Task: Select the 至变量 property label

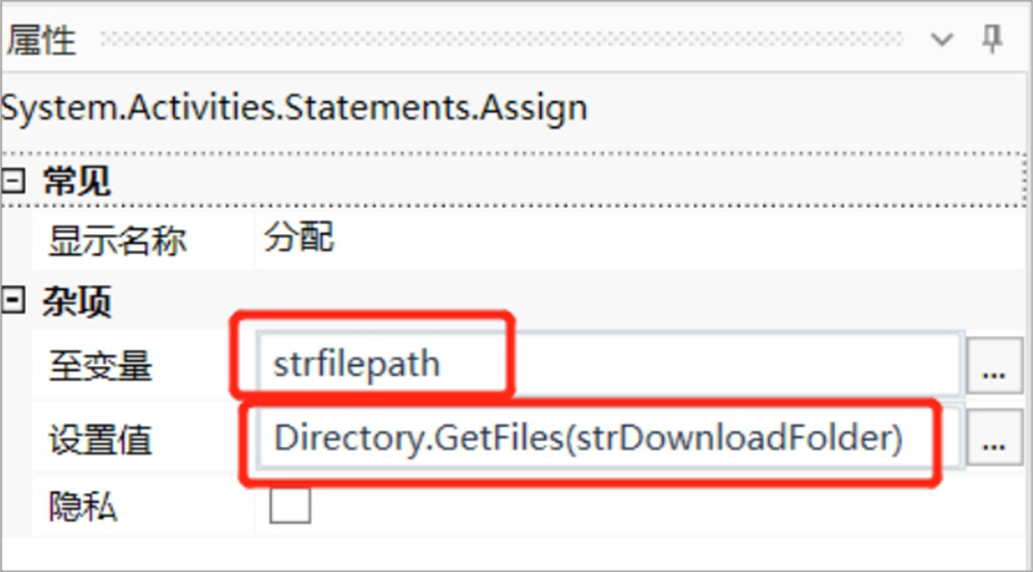Action: [100, 365]
